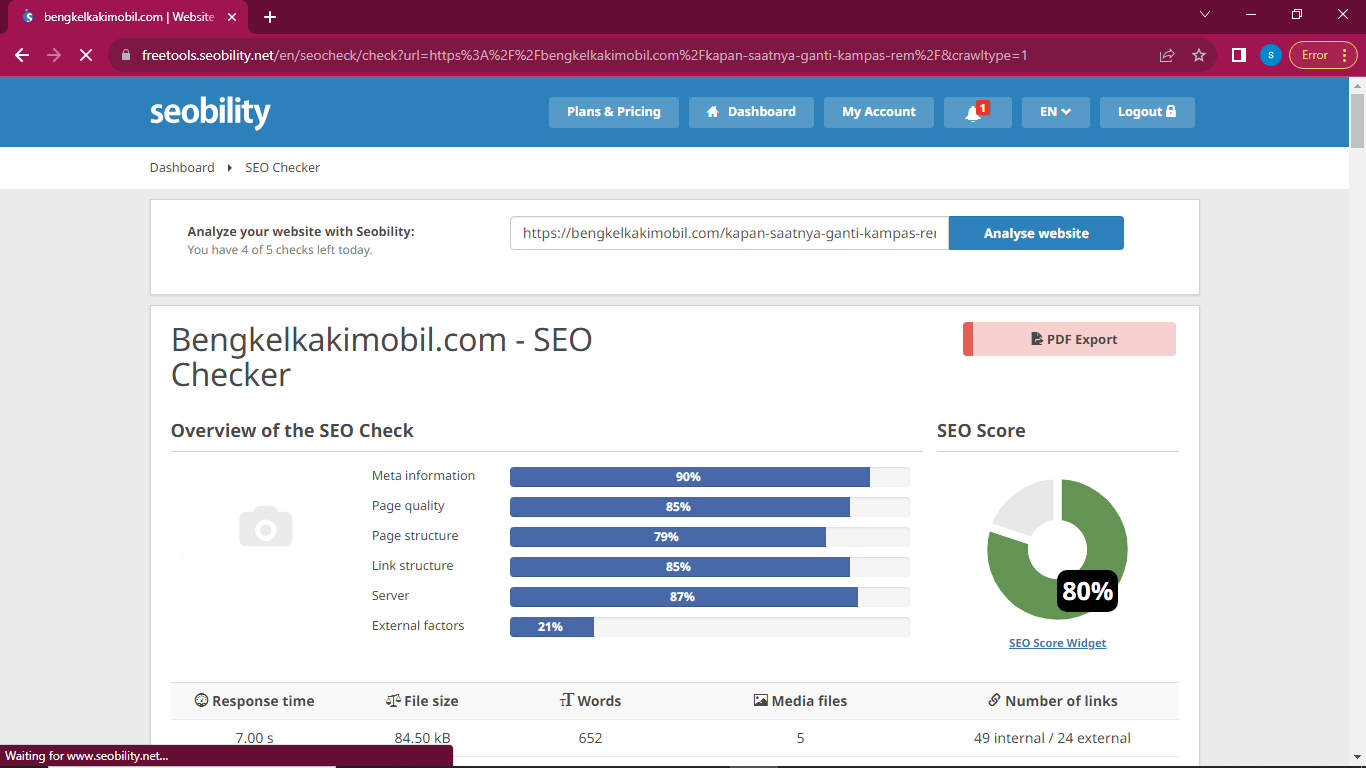1366x768 pixels.
Task: Click the Logout button
Action: tap(1147, 112)
